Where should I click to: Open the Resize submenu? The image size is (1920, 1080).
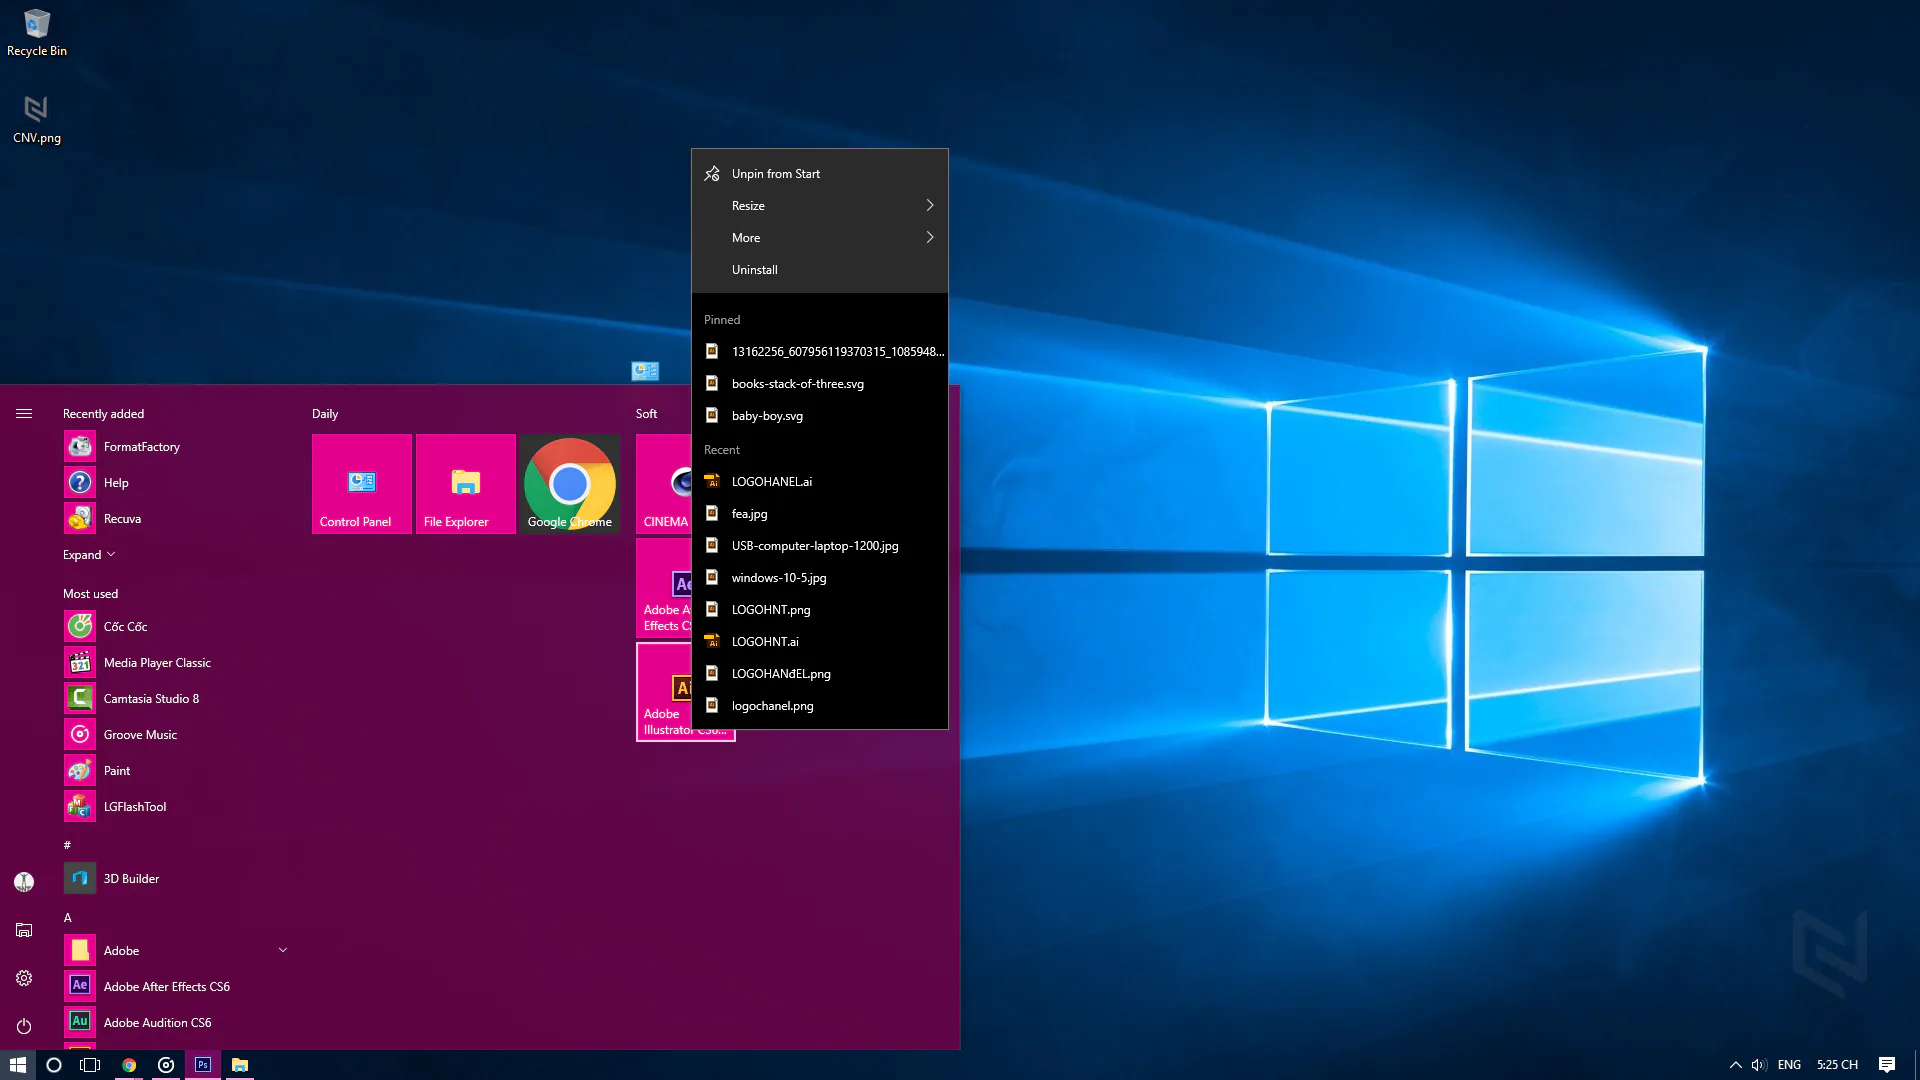click(820, 206)
